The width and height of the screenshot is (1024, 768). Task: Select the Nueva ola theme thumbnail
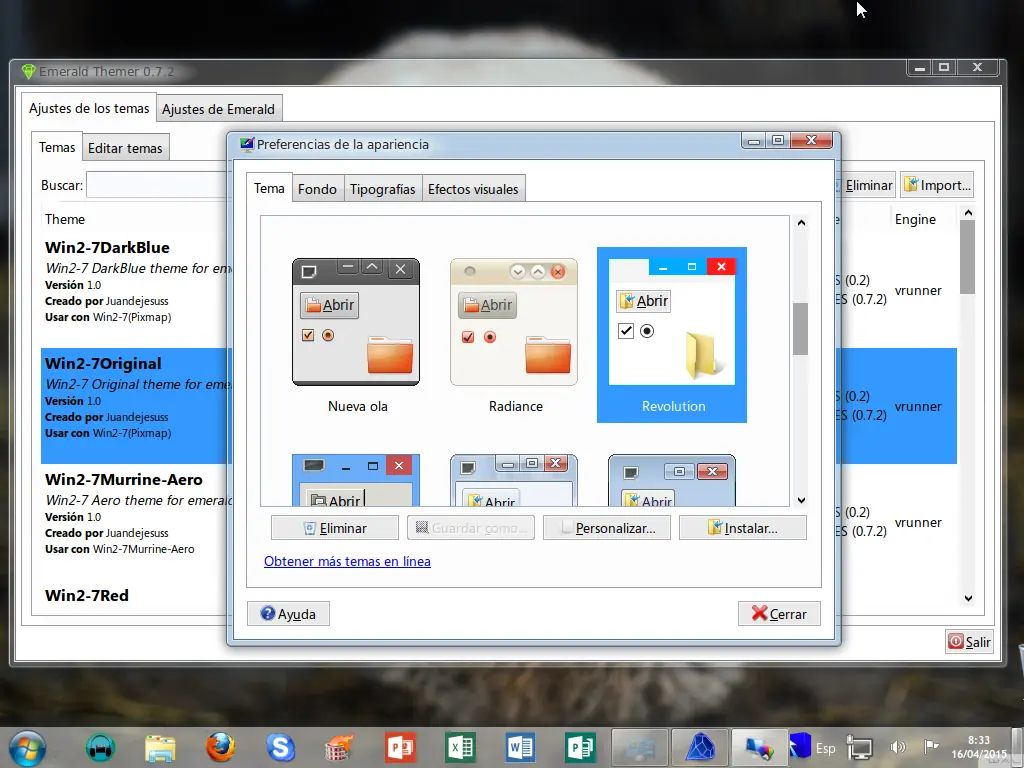(x=357, y=335)
